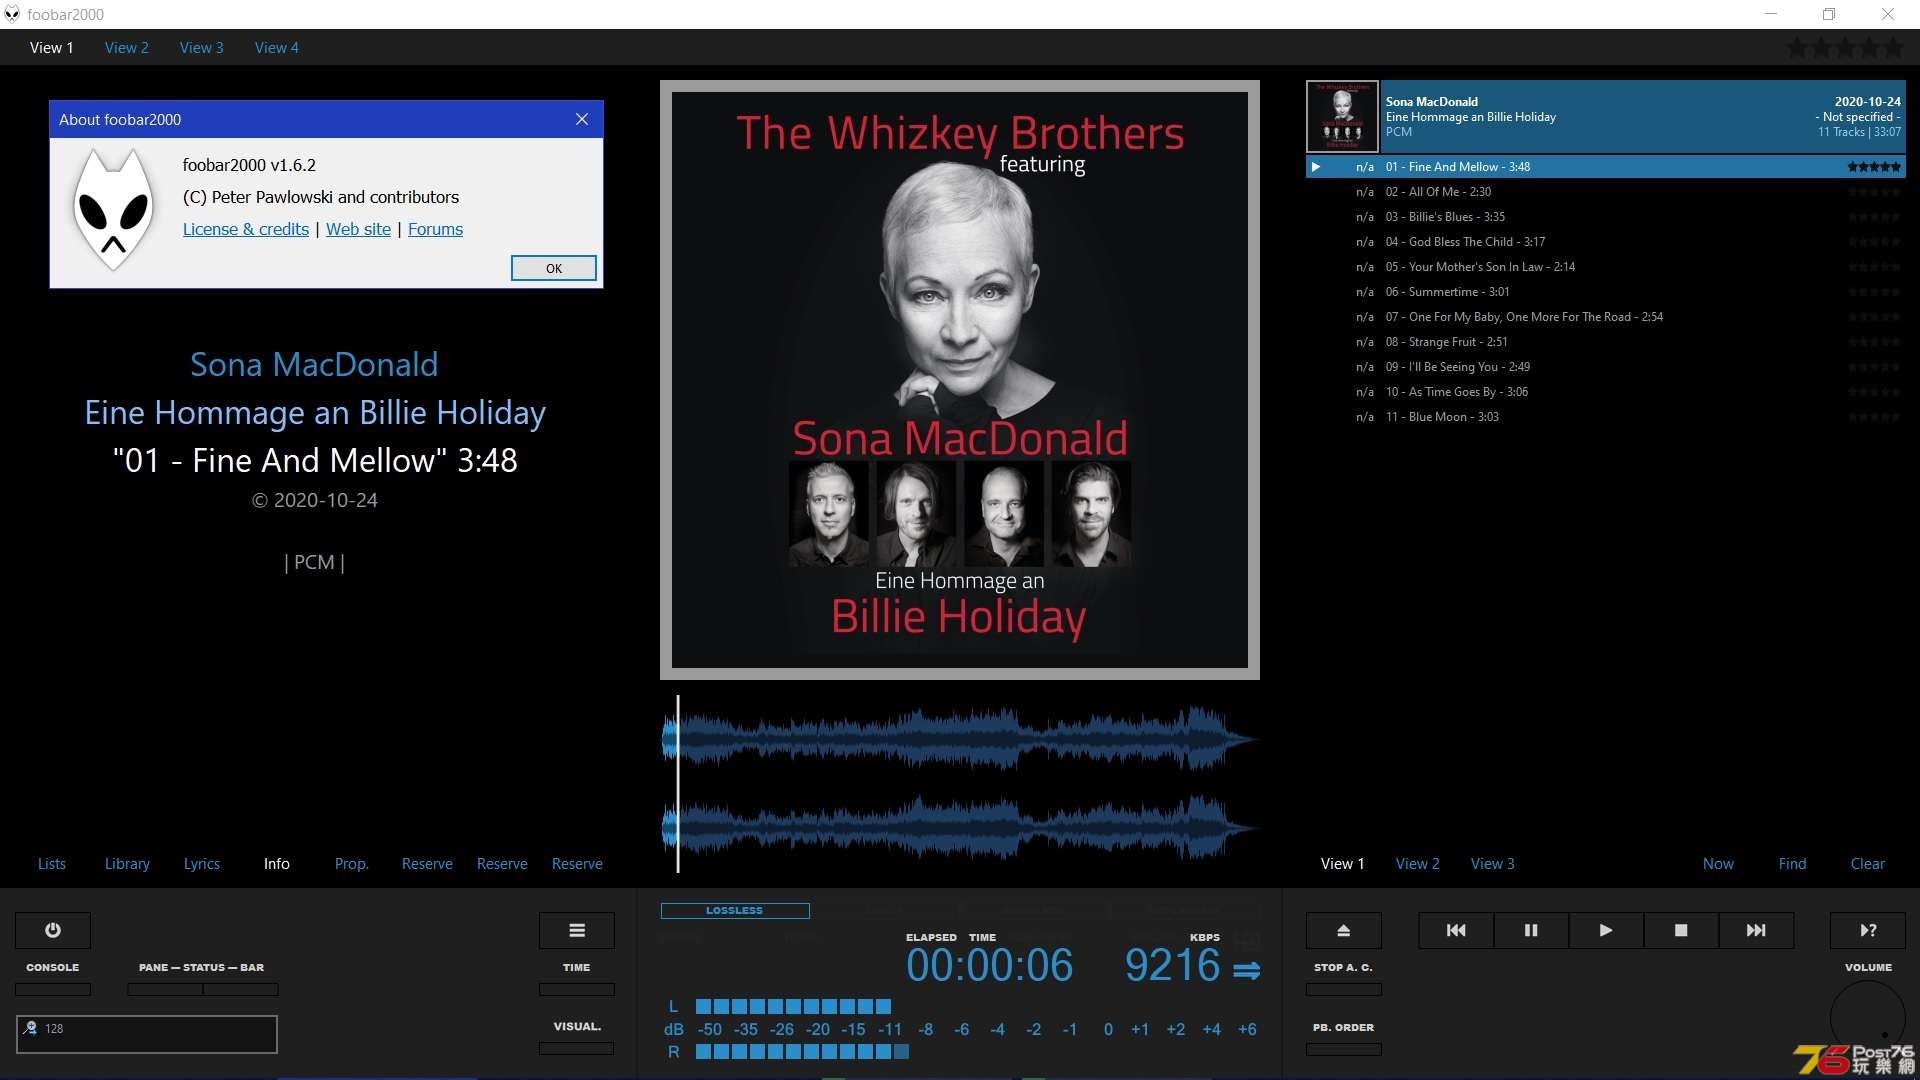Select the Info panel tab
Viewport: 1920px width, 1080px height.
coord(277,864)
